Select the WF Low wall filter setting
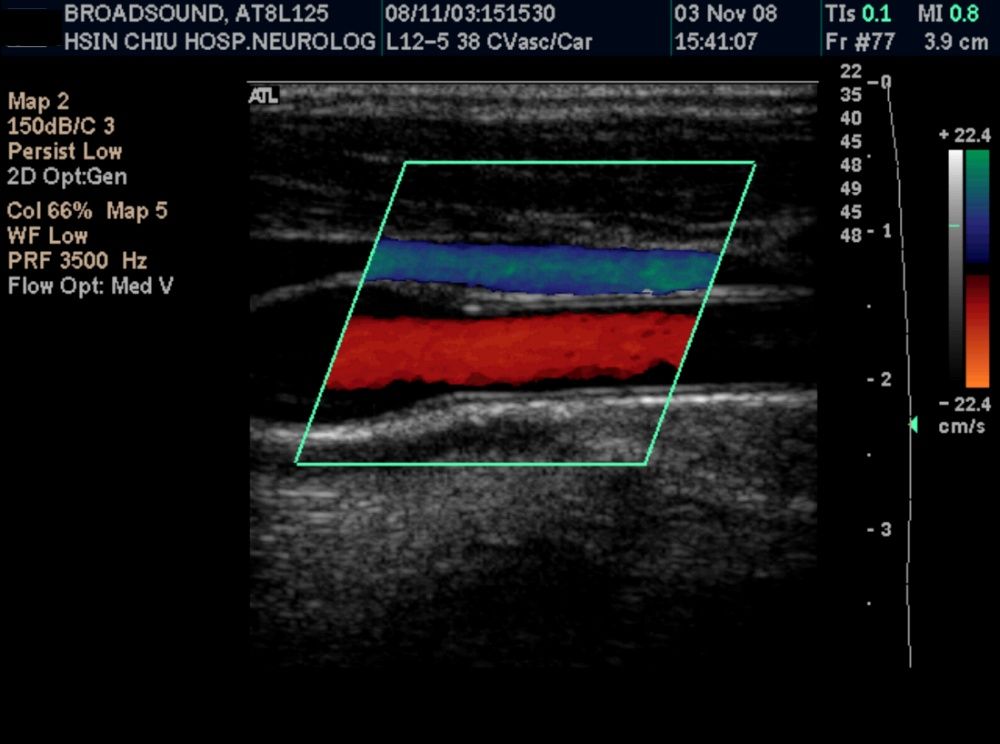The width and height of the screenshot is (1000, 744). click(x=47, y=236)
